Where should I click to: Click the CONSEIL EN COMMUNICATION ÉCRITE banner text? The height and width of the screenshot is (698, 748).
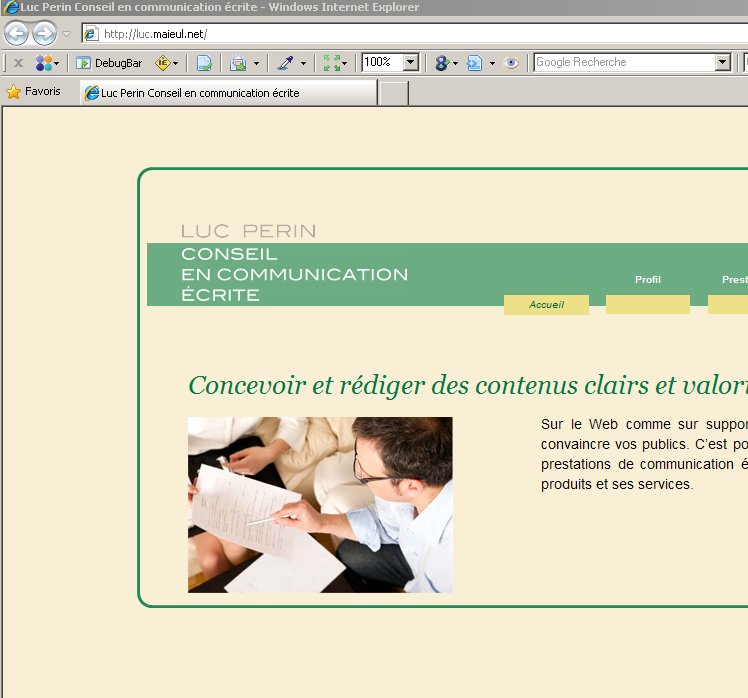pyautogui.click(x=294, y=274)
